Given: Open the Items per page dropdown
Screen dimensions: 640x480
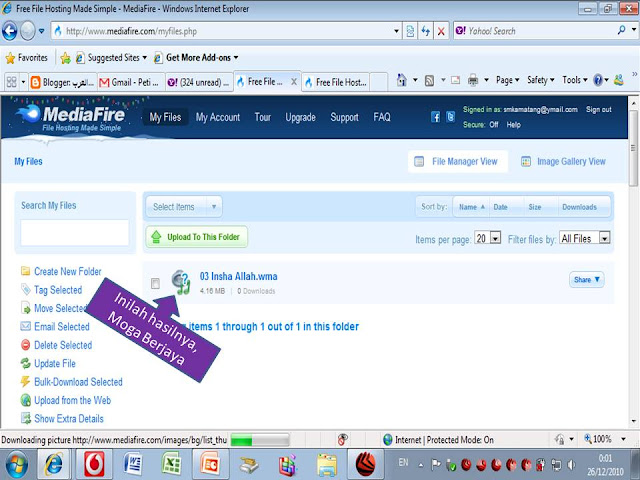Looking at the screenshot, I should [x=487, y=238].
